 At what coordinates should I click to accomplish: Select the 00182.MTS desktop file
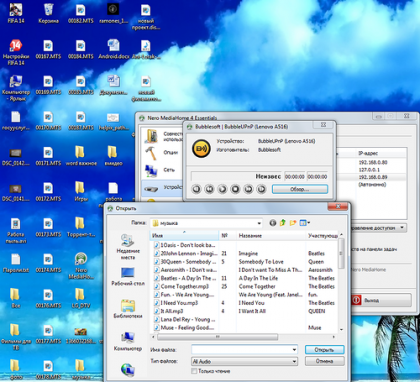coord(81,13)
